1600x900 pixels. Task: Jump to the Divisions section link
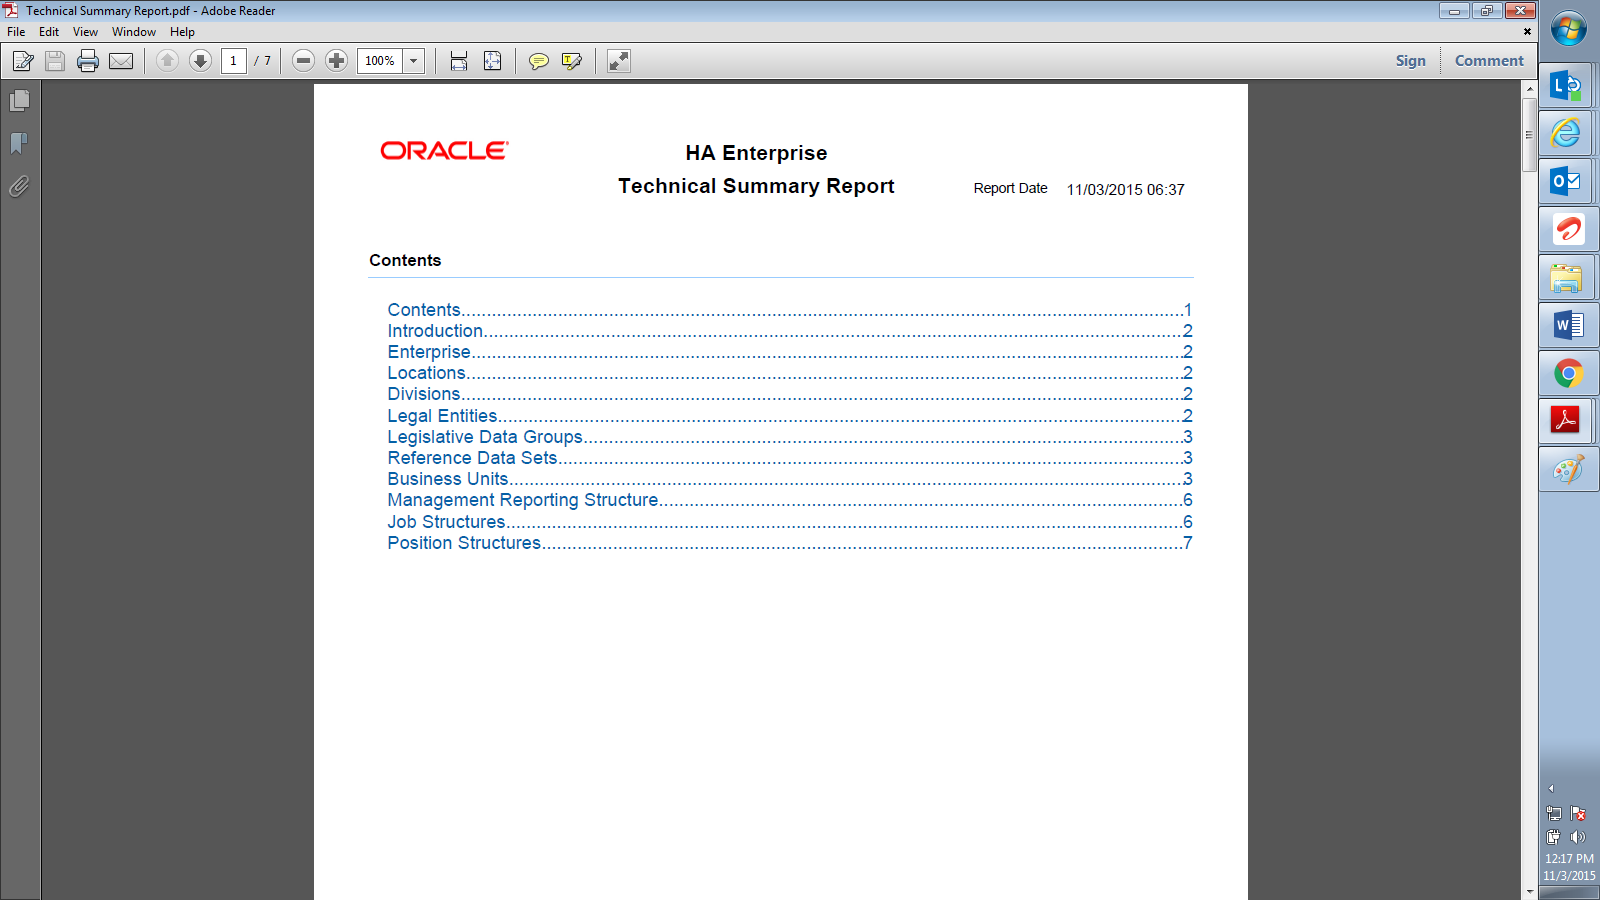pos(790,394)
